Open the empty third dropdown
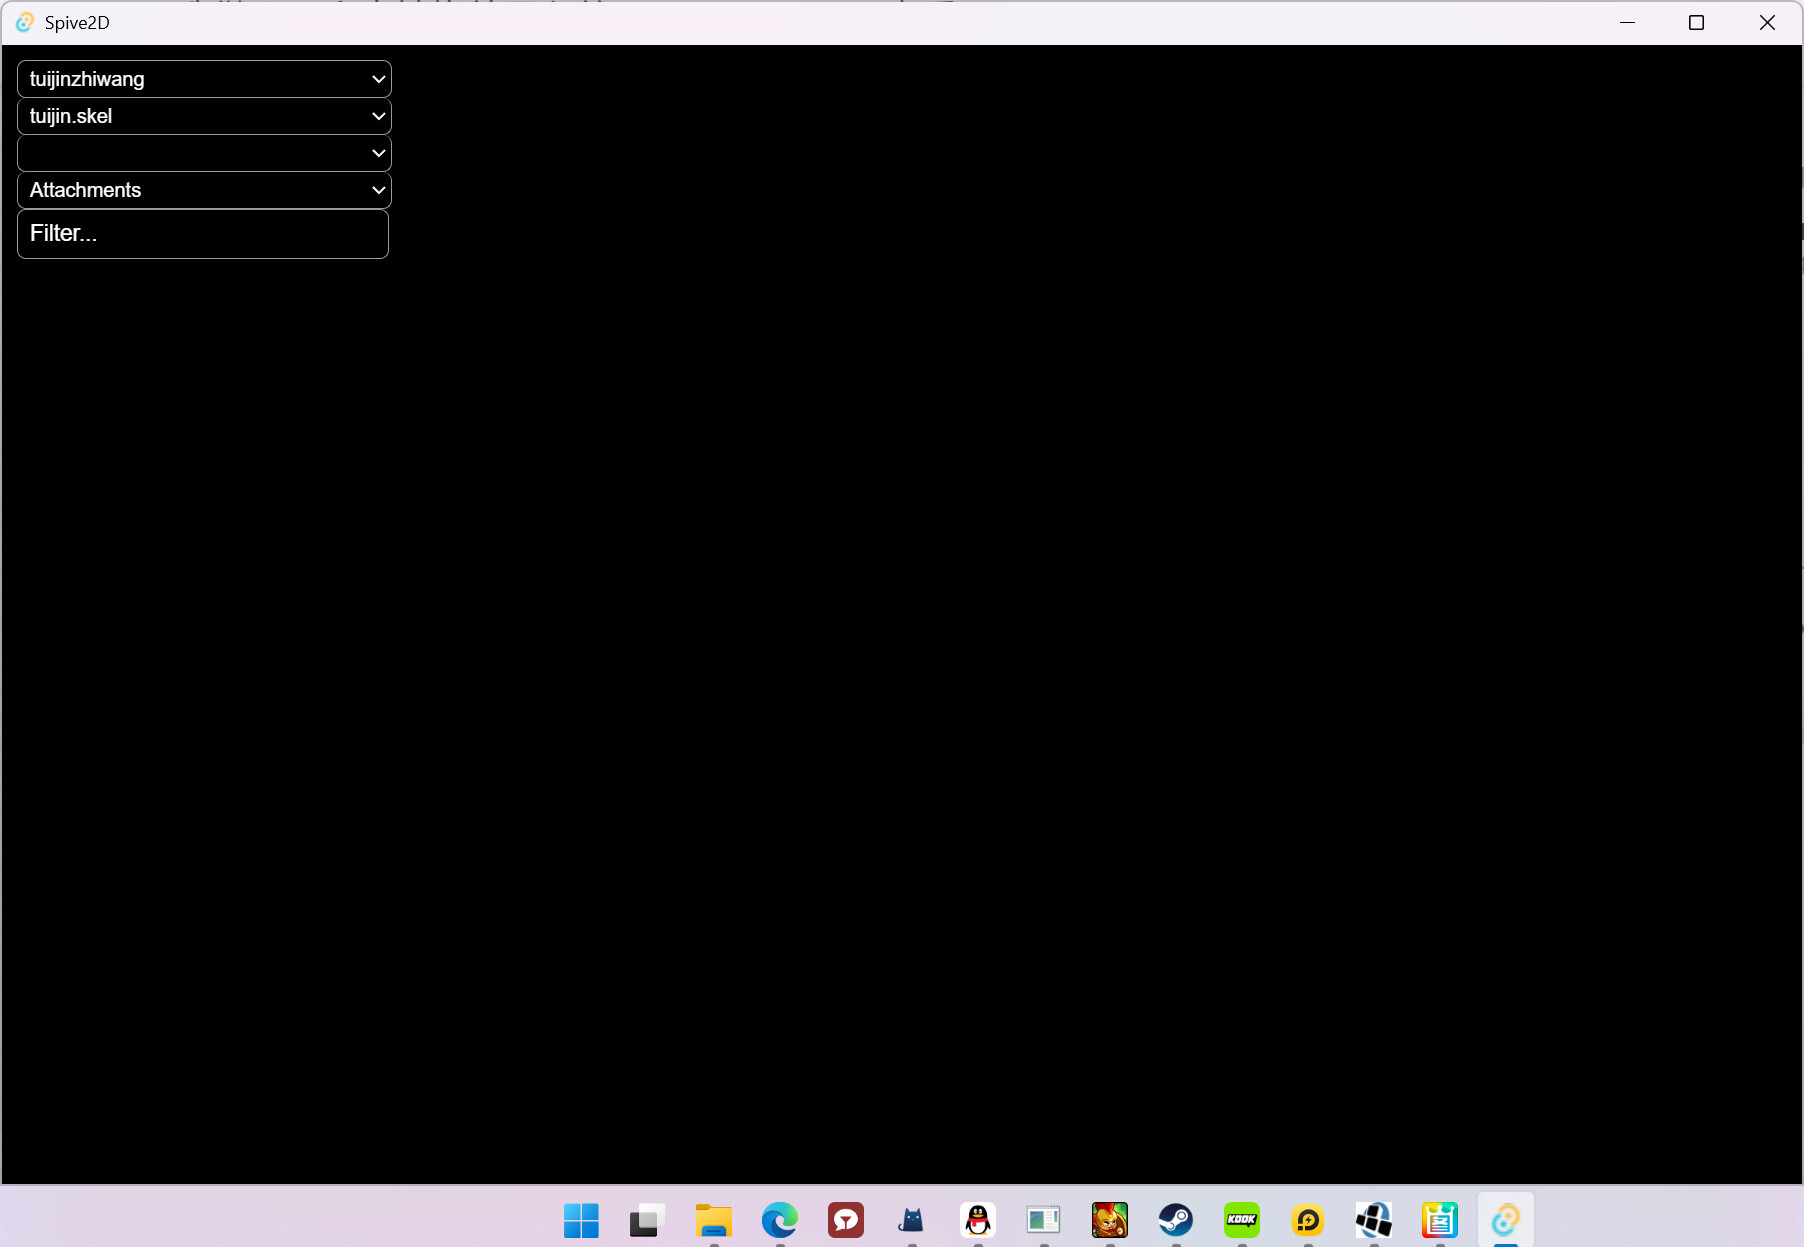 [x=204, y=153]
